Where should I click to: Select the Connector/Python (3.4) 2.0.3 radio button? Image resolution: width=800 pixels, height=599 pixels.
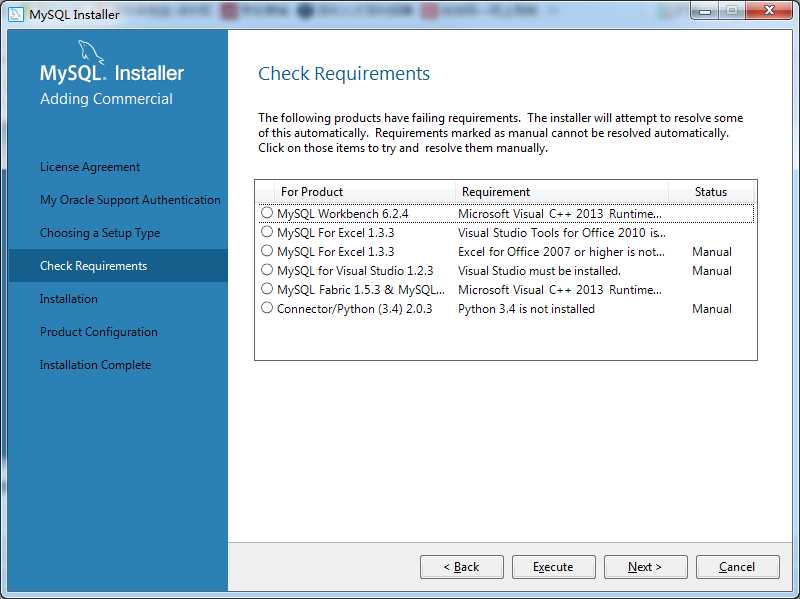tap(267, 308)
